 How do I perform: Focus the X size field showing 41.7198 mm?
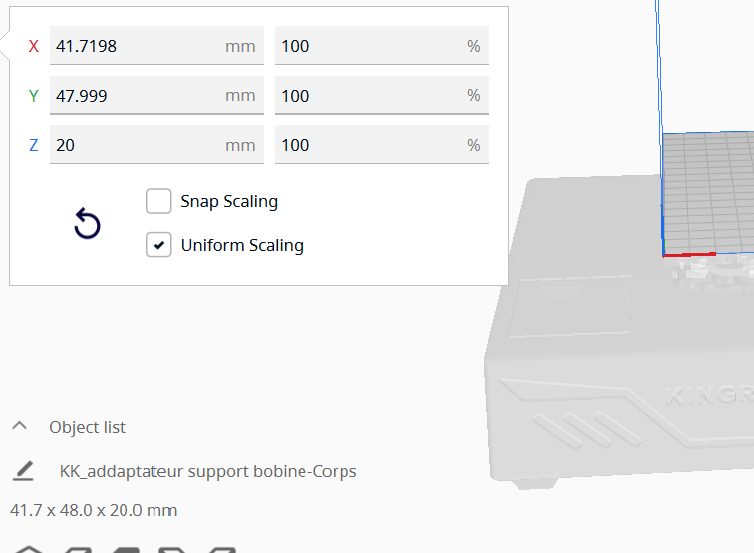click(157, 46)
